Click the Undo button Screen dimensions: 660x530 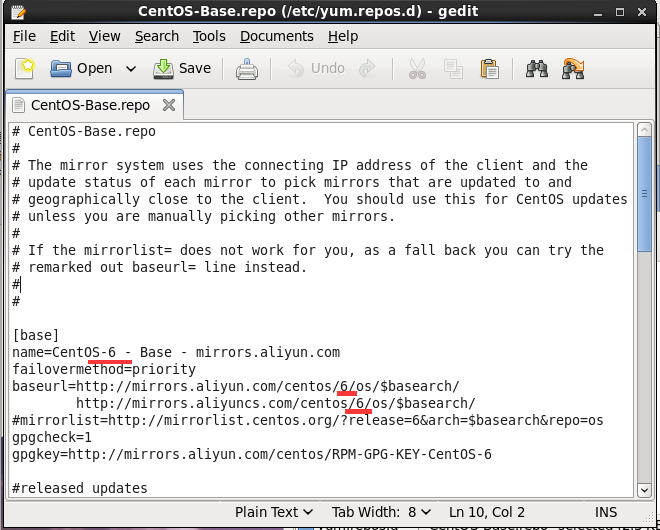tap(316, 69)
